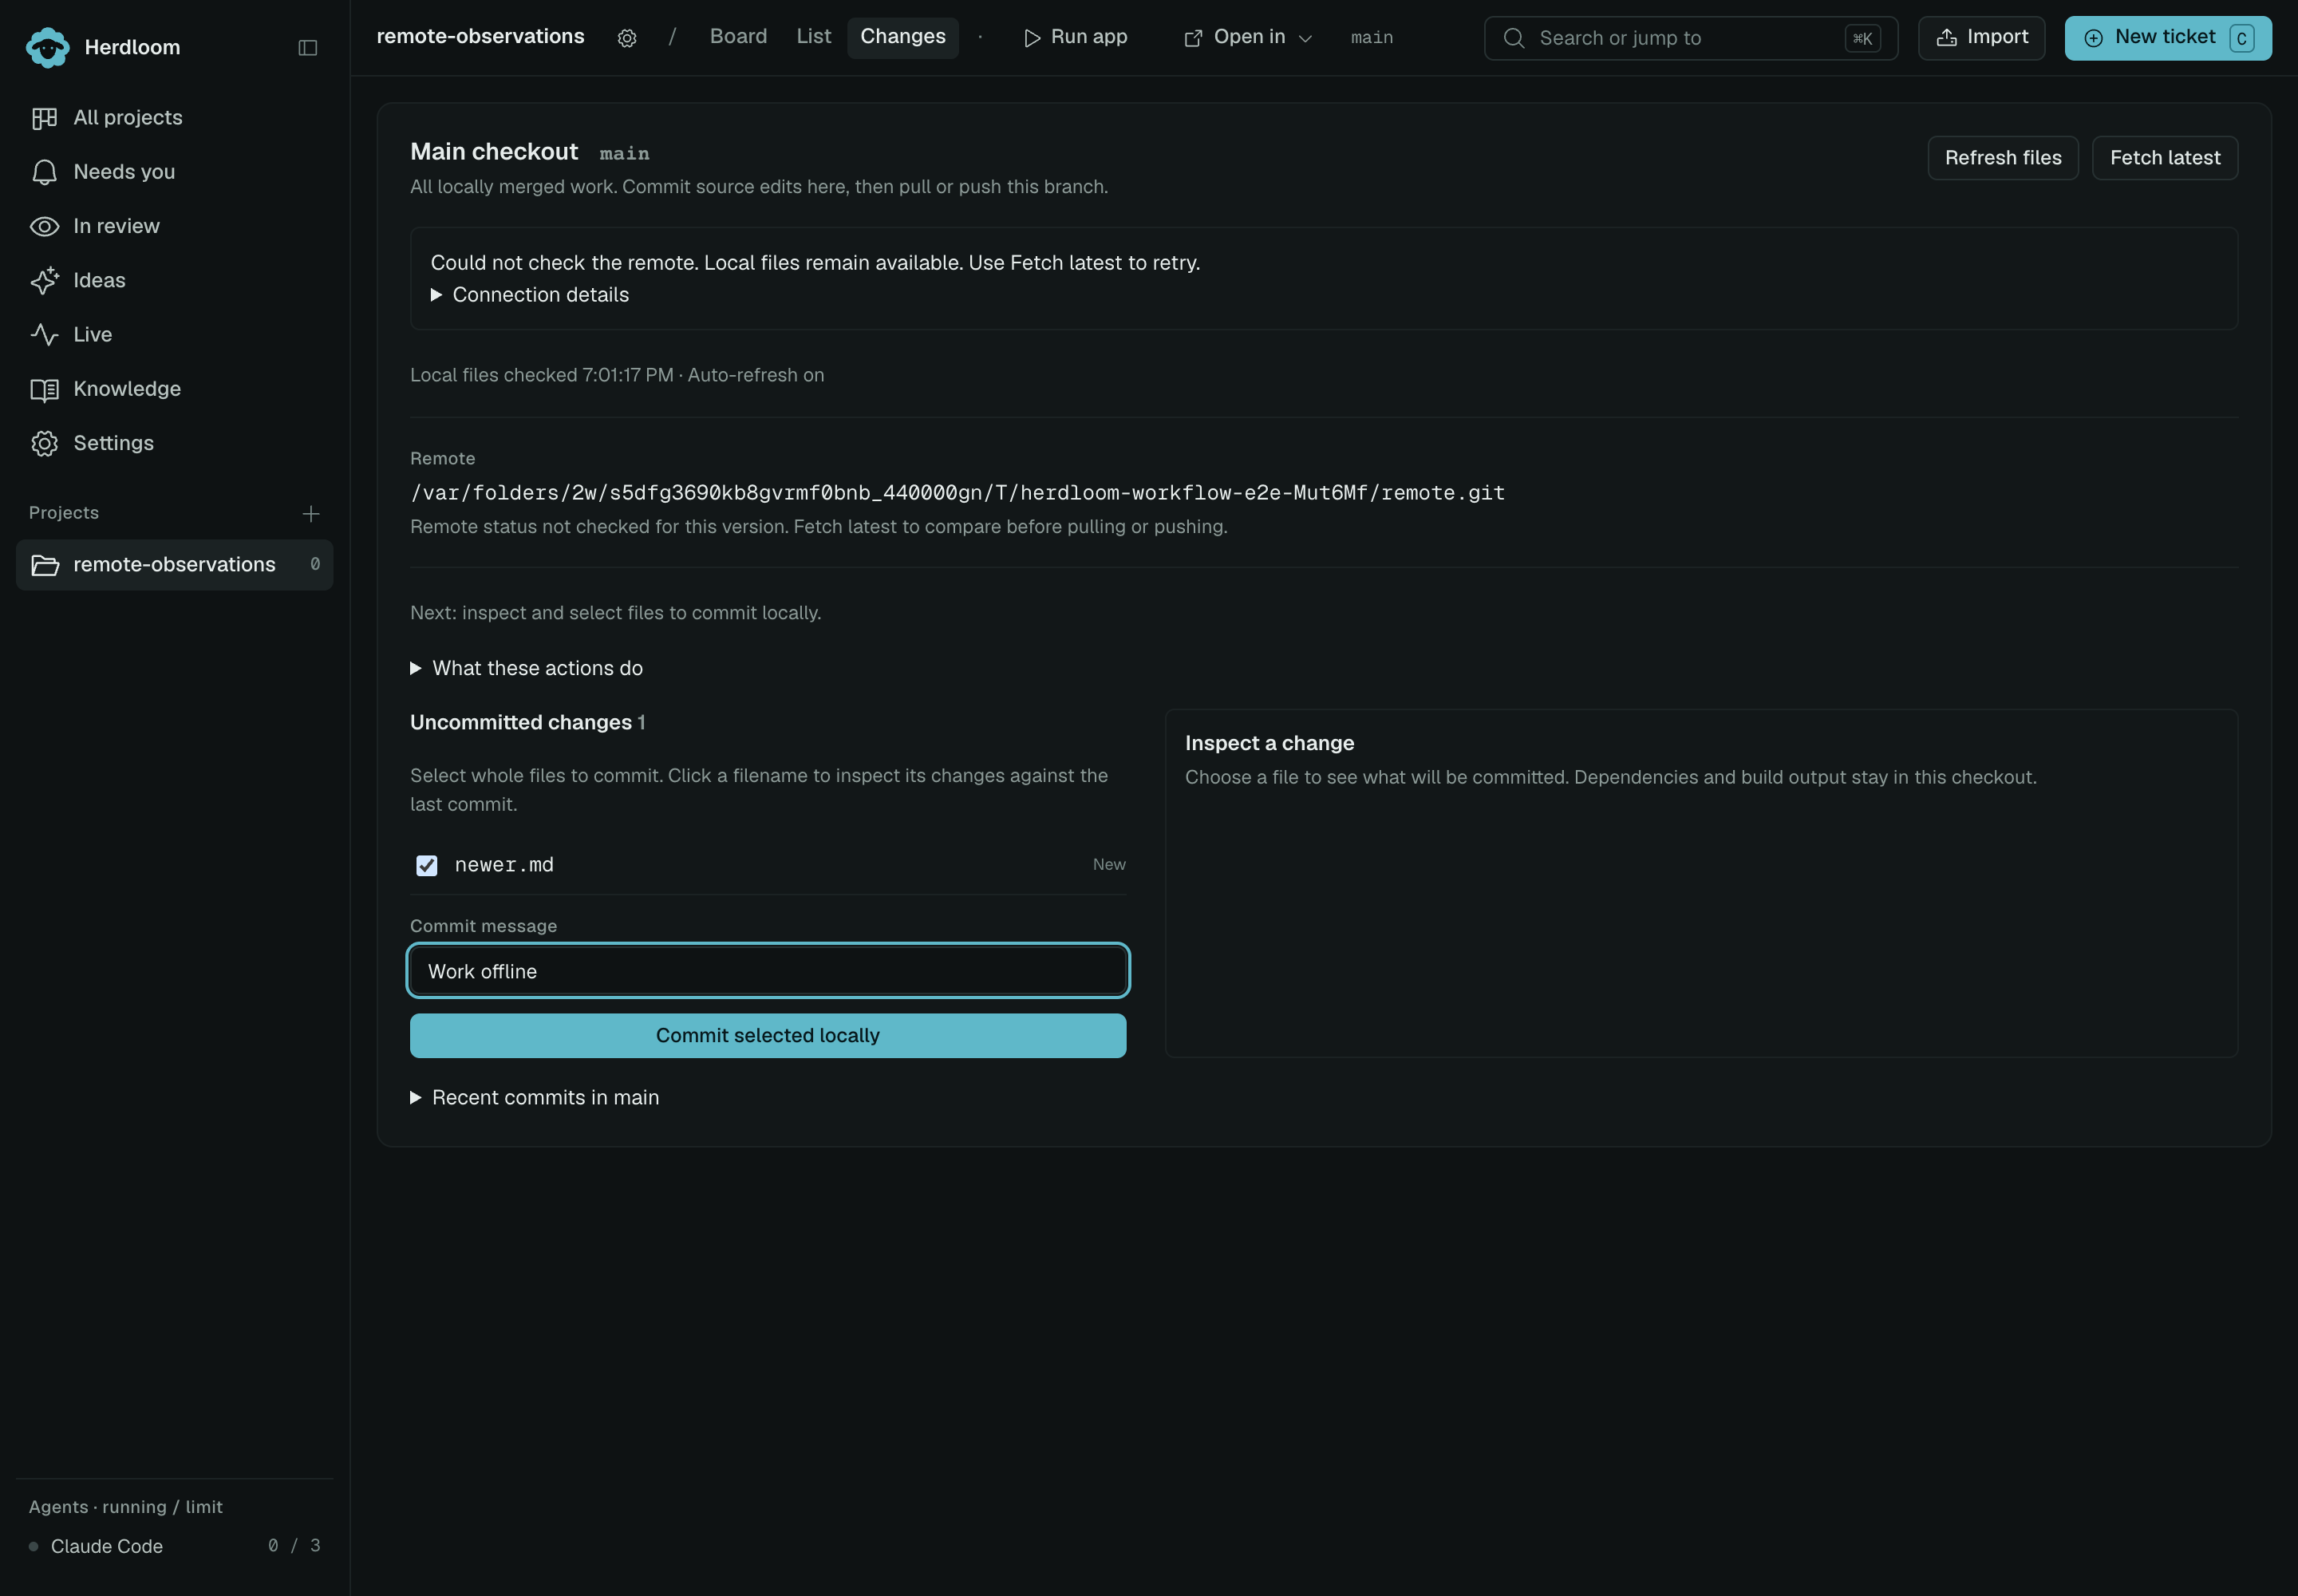Open the Open in dropdown chevron
This screenshot has height=1596, width=2298.
click(1304, 39)
